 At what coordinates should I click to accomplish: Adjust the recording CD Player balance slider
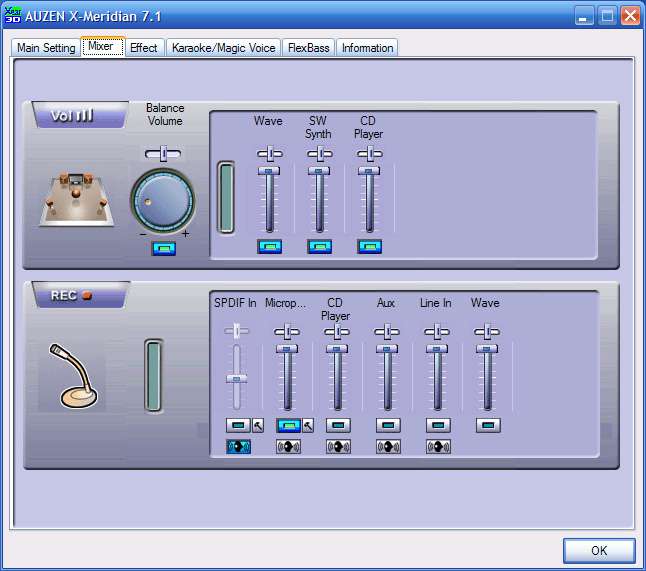click(337, 331)
